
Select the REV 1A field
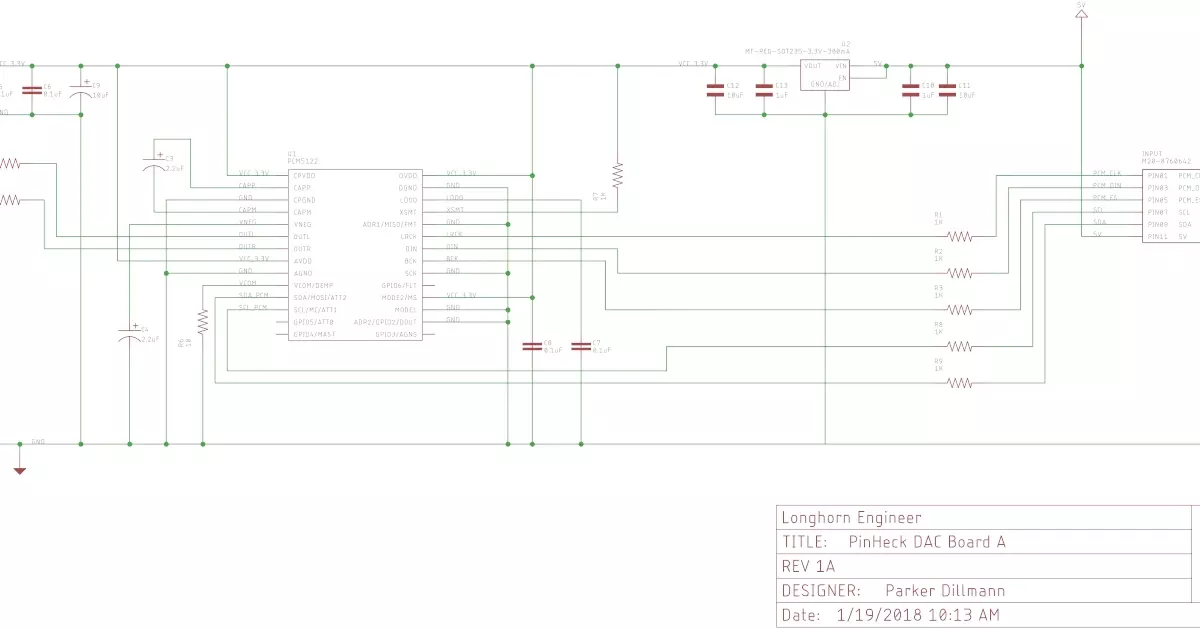point(807,566)
